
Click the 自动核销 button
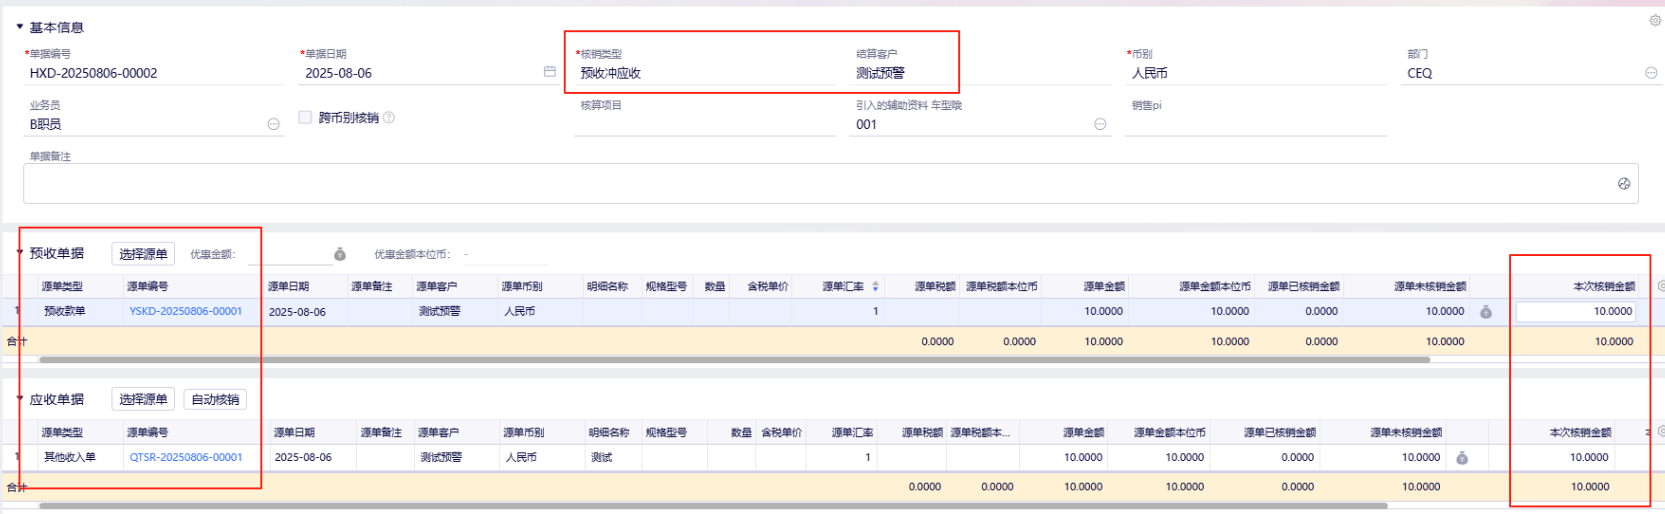coord(215,399)
